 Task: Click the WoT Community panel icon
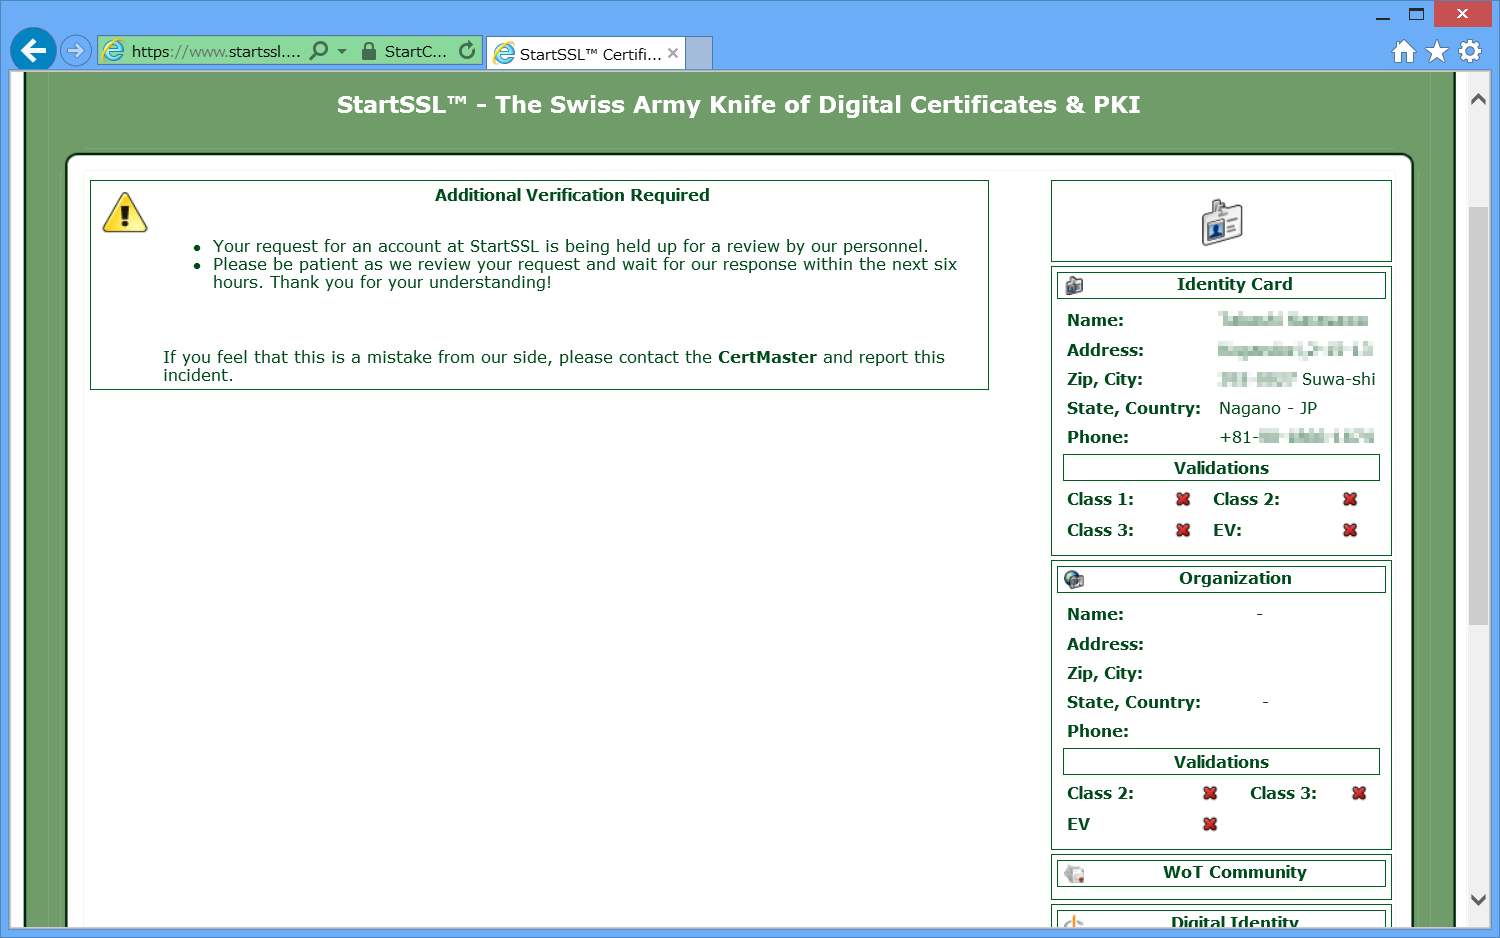[1075, 873]
